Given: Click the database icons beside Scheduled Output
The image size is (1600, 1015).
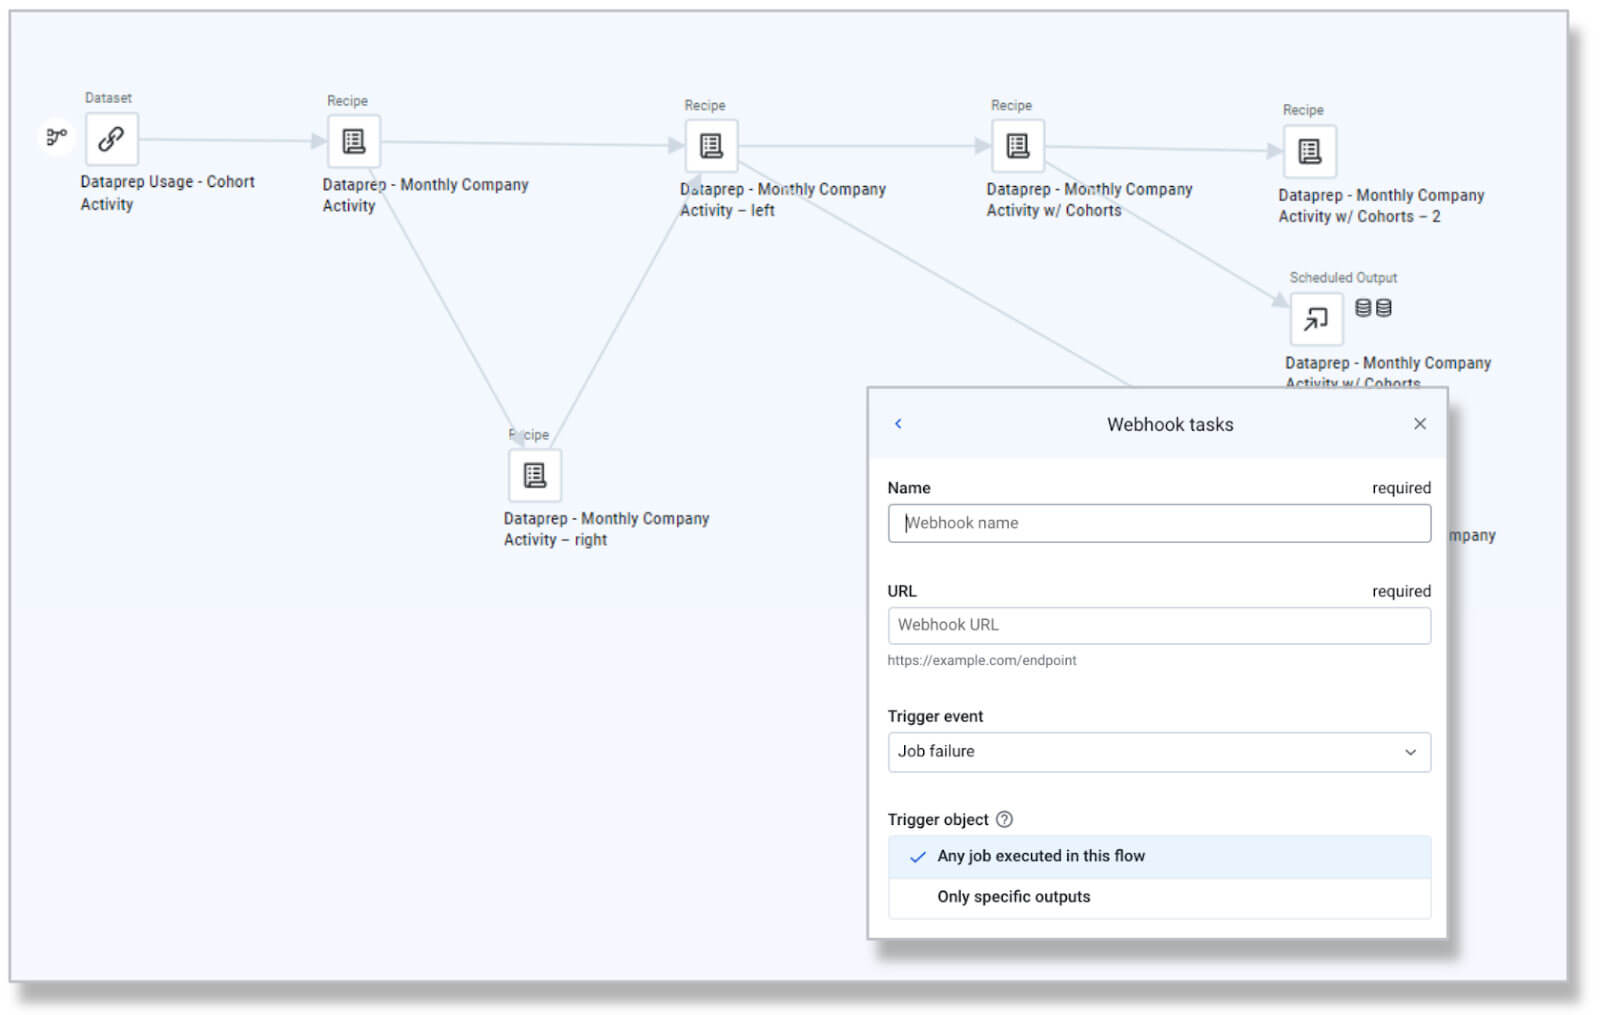Looking at the screenshot, I should click(1373, 308).
